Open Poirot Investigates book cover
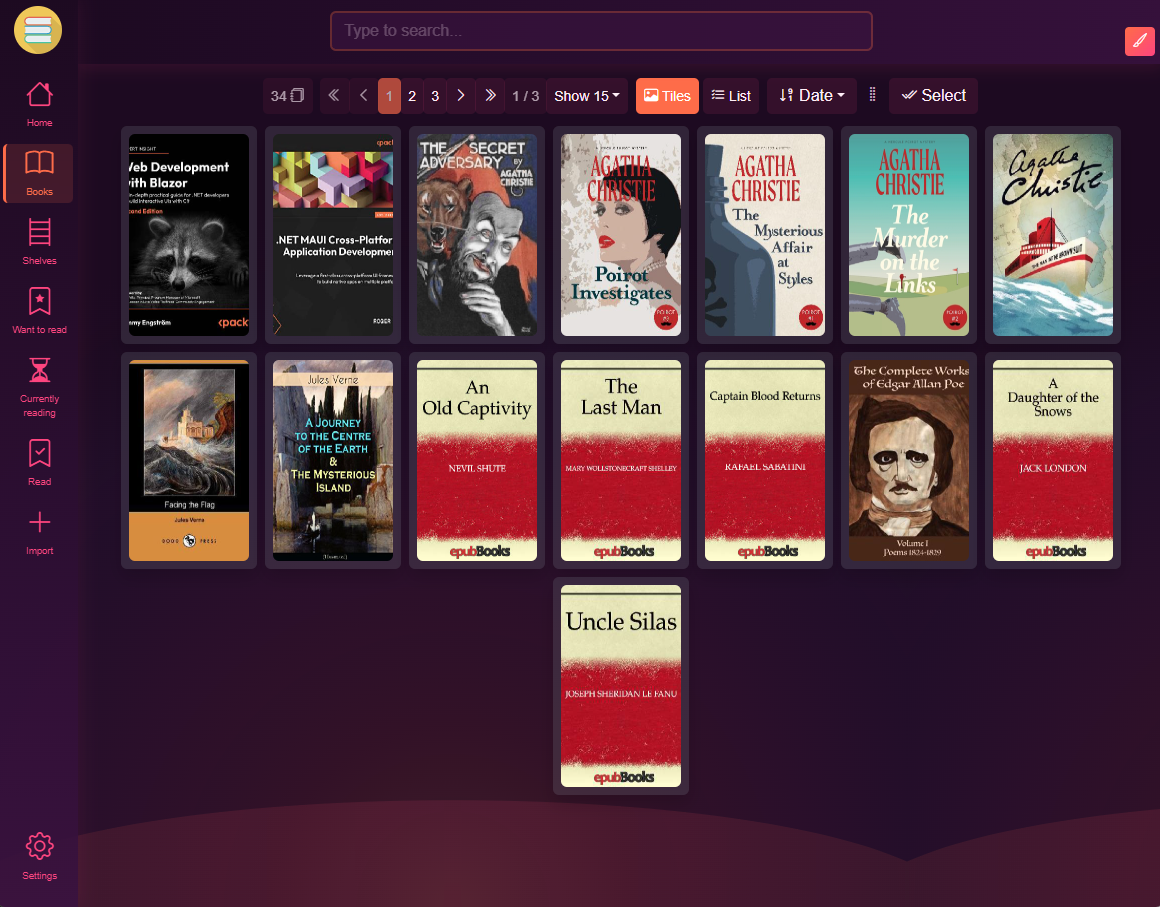The image size is (1160, 907). tap(621, 235)
